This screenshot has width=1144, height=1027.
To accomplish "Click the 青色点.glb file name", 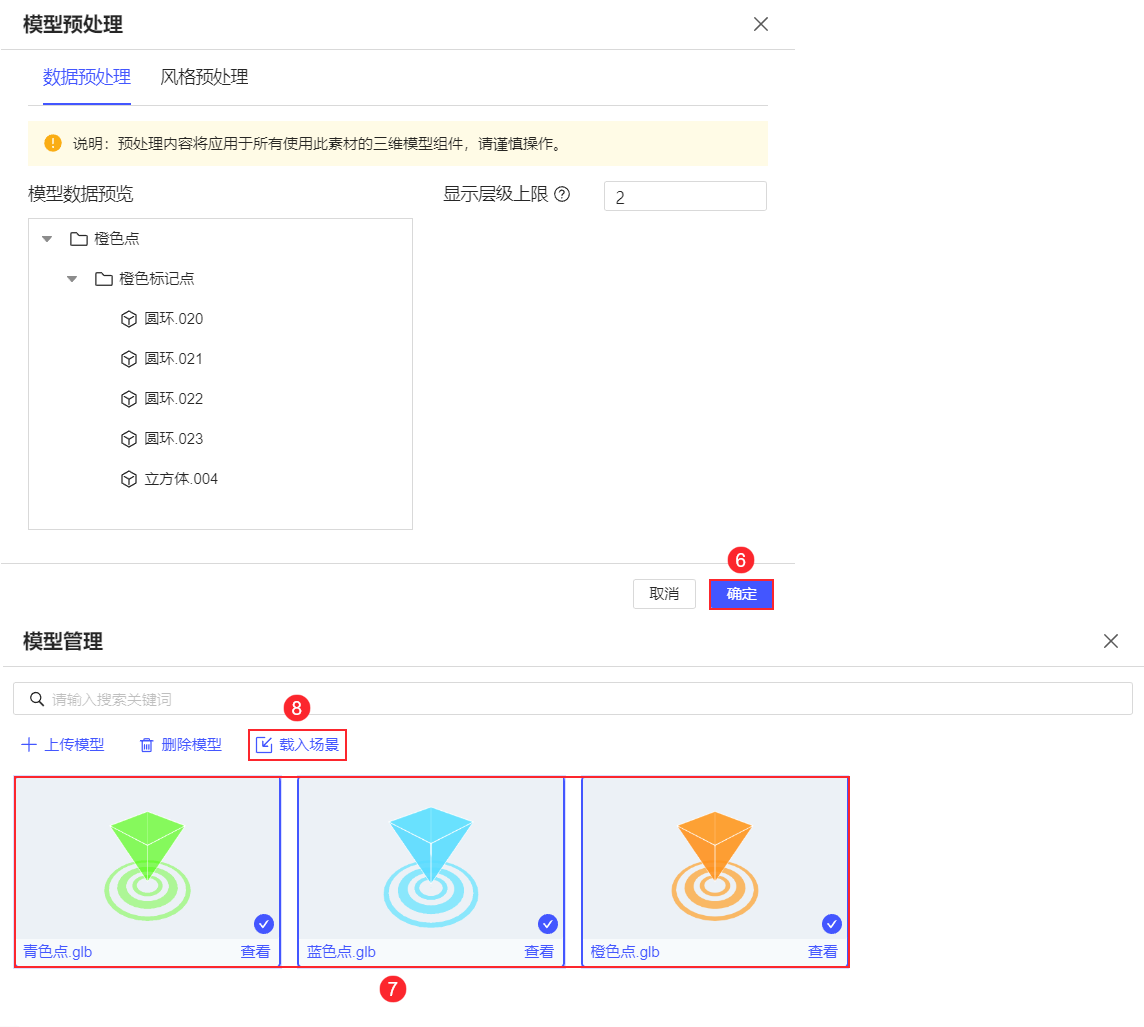I will [58, 952].
